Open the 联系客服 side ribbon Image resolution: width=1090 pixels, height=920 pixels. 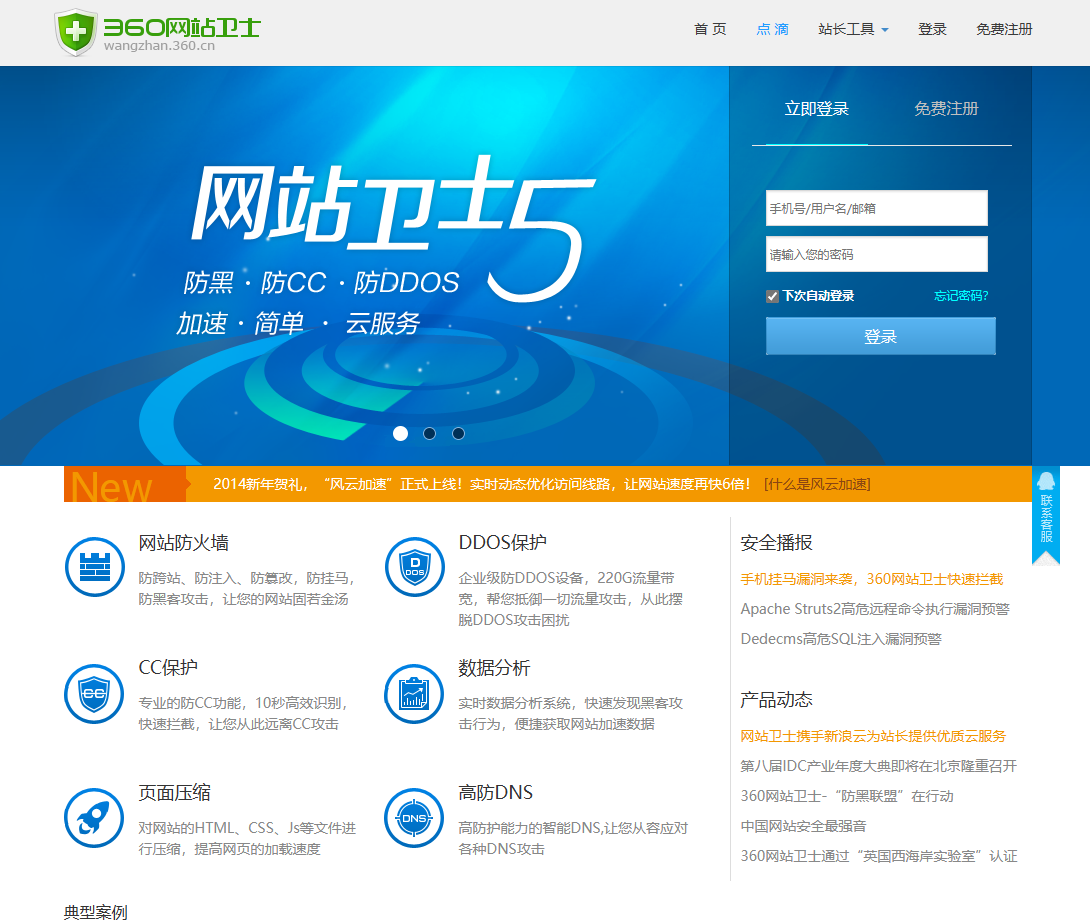(1046, 516)
